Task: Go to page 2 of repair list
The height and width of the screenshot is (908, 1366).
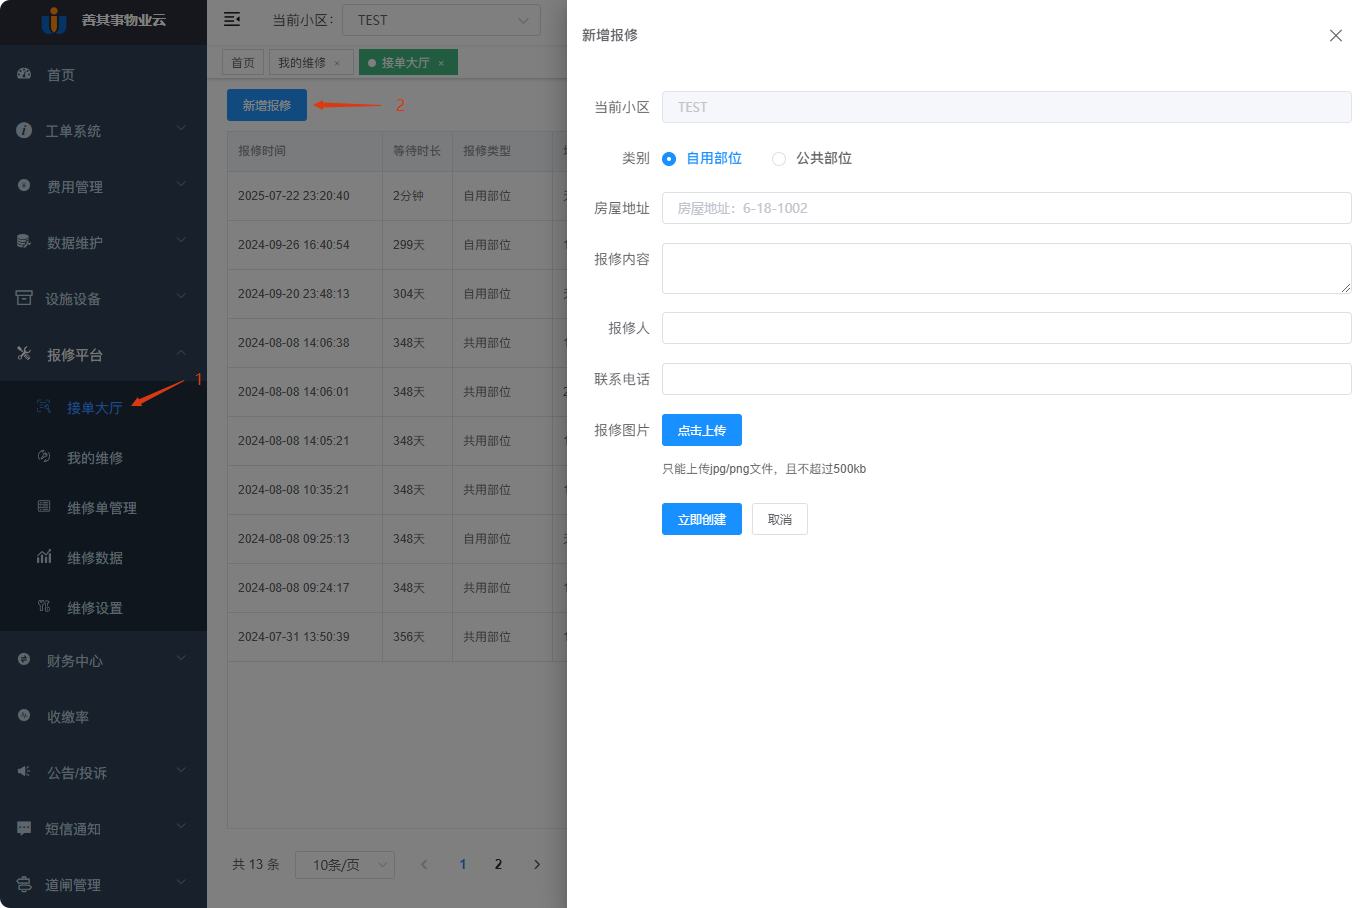Action: pyautogui.click(x=498, y=864)
